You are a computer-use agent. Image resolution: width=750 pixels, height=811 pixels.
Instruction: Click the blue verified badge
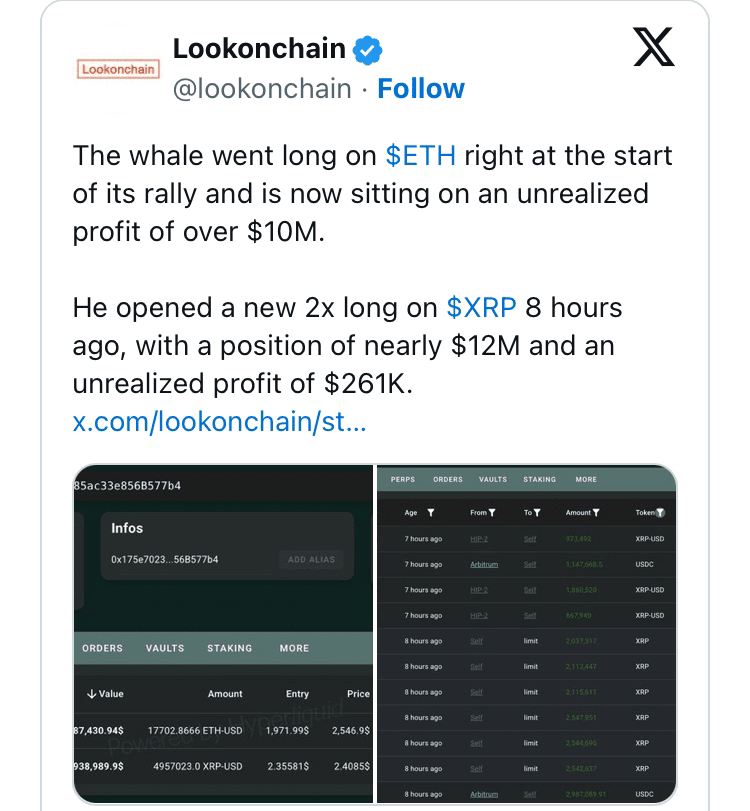(x=368, y=48)
